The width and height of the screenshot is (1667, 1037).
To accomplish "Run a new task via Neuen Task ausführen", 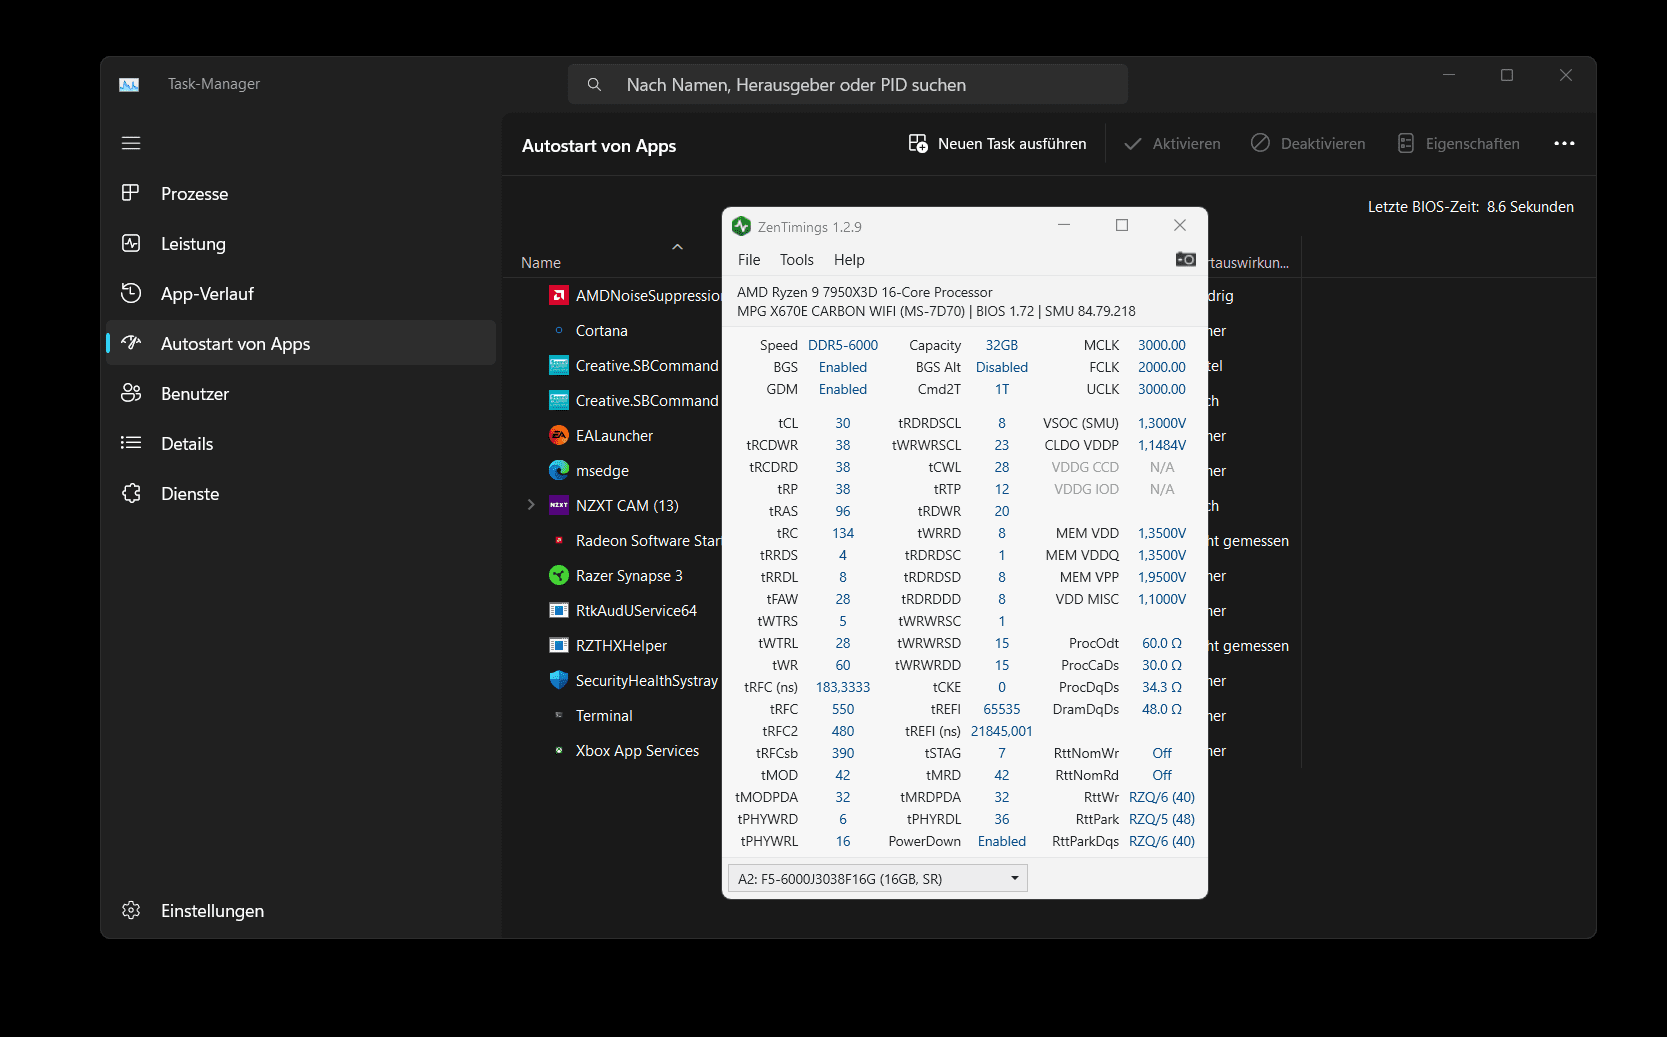I will pos(997,144).
